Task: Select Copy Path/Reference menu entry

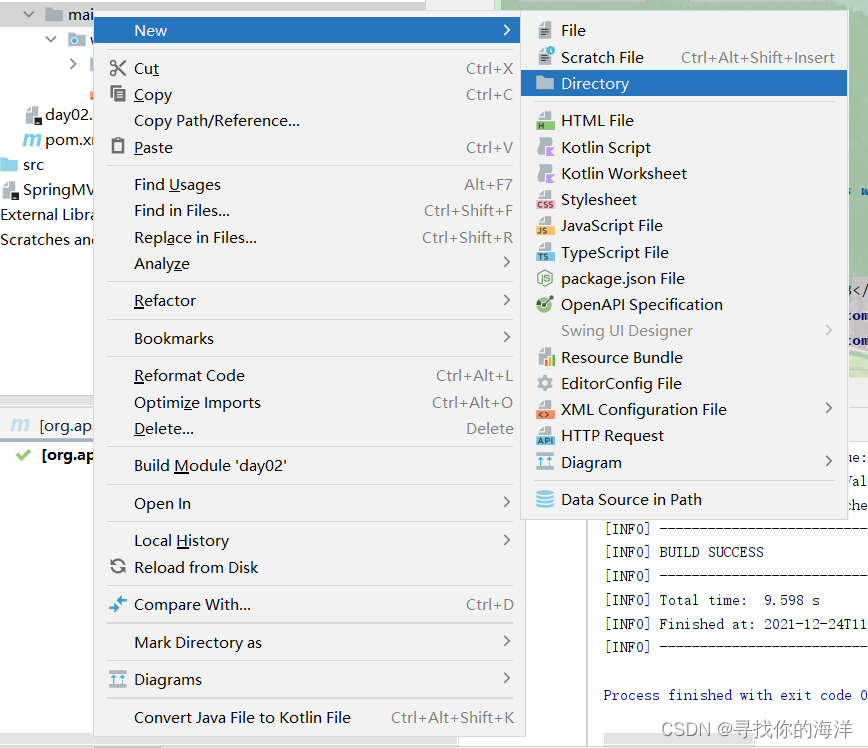Action: coord(309,121)
